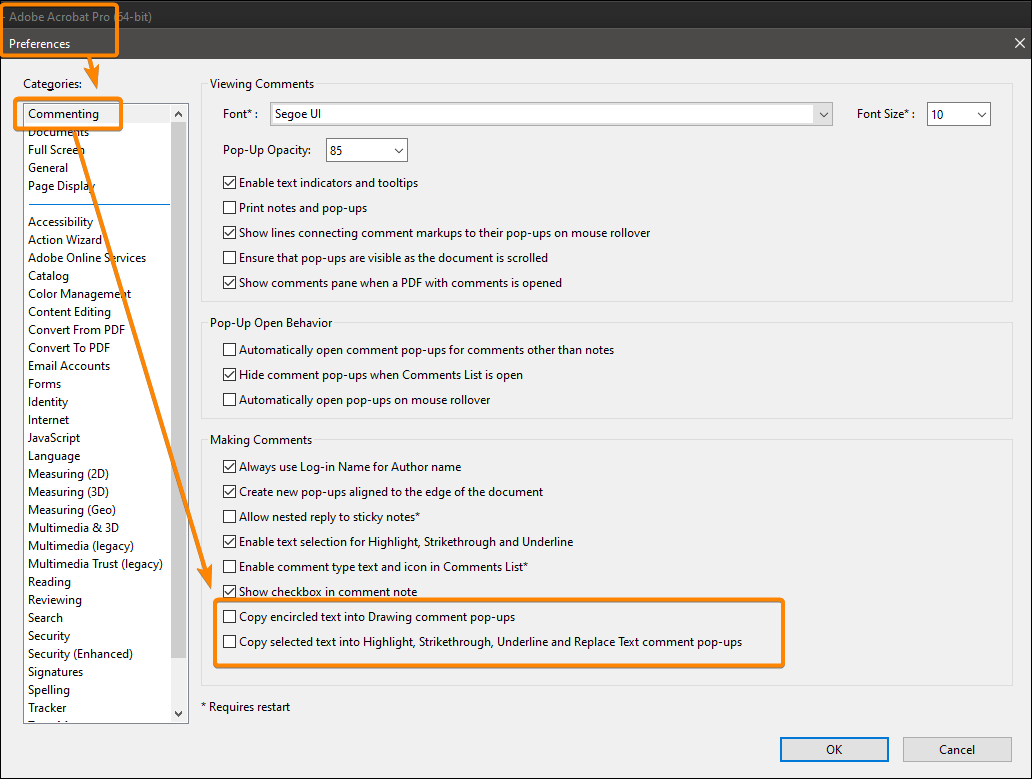The height and width of the screenshot is (779, 1032).
Task: Uncheck hide comment pop-ups with Comments List
Action: pos(229,374)
